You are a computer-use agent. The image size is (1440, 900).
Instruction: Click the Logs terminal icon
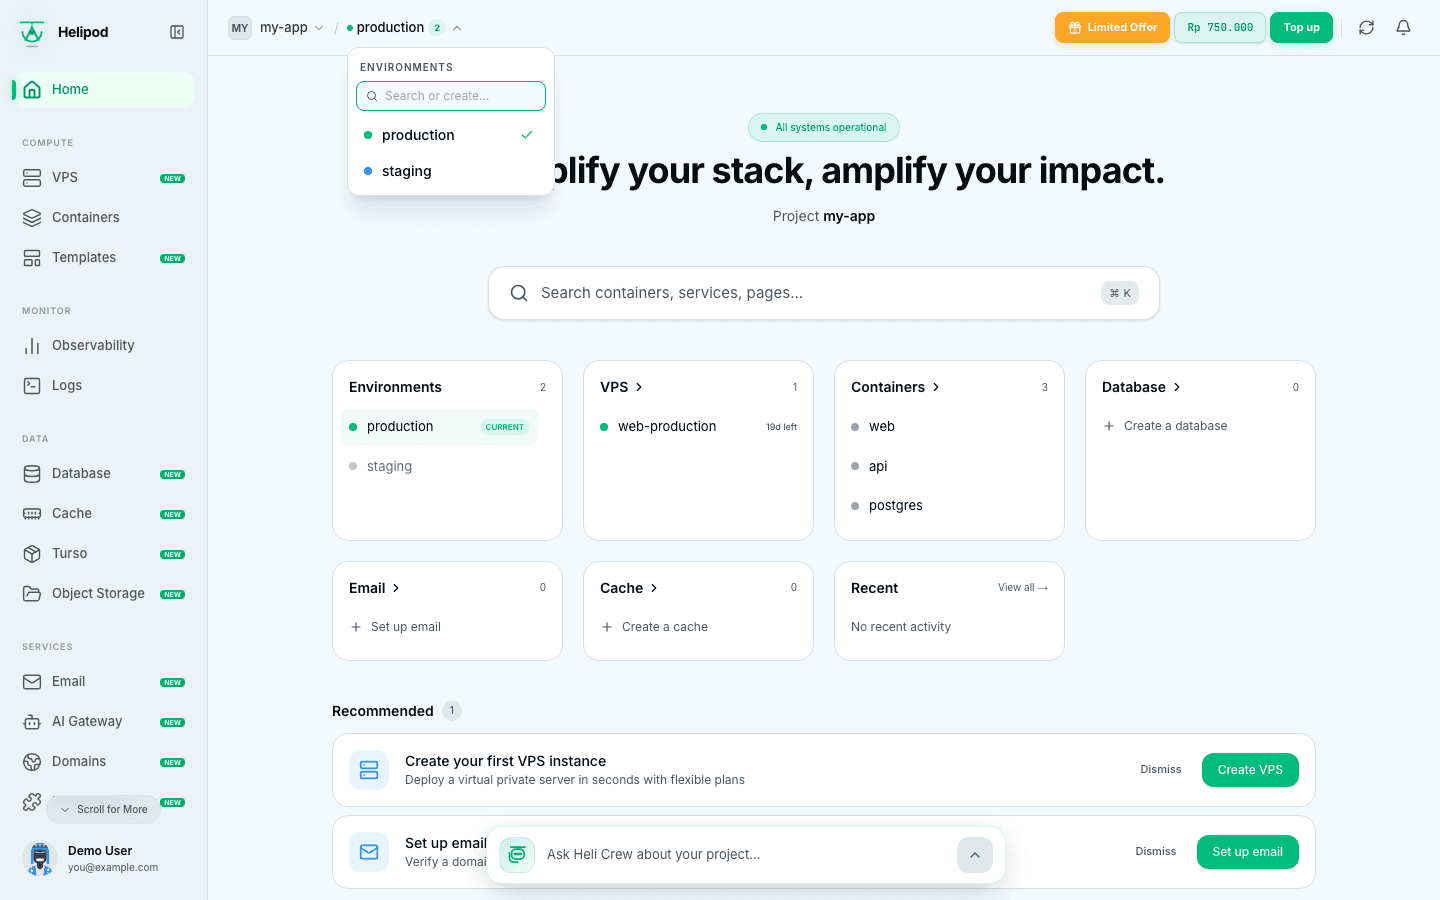[32, 385]
